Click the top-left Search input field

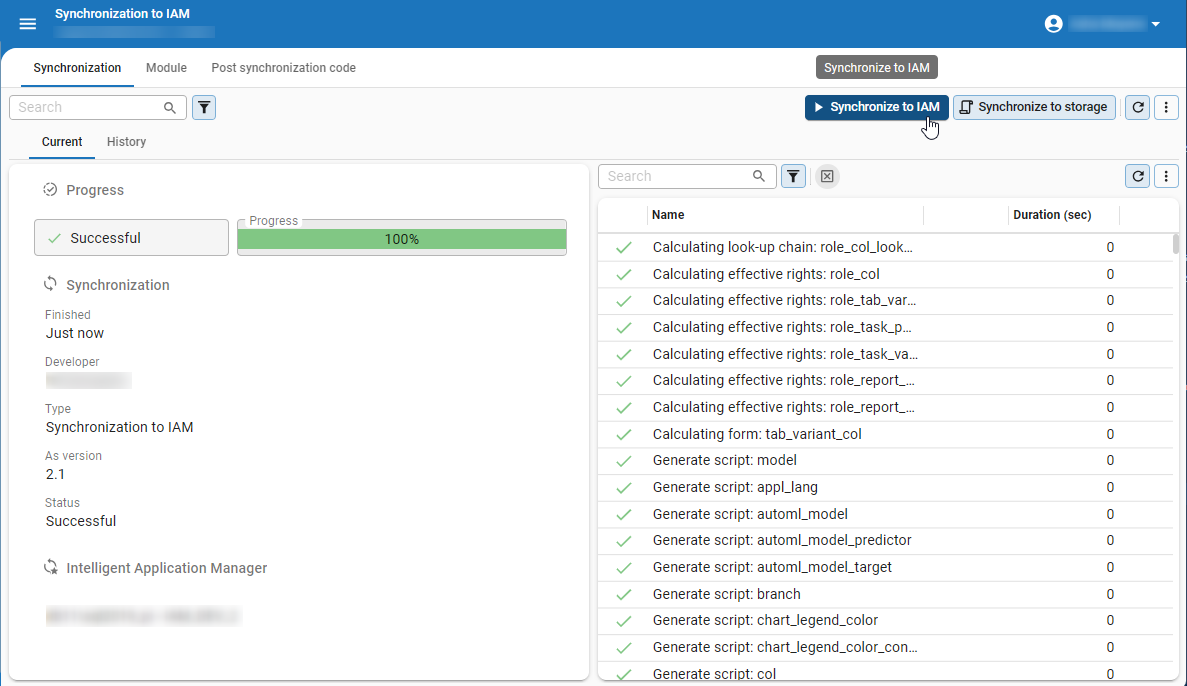[88, 107]
